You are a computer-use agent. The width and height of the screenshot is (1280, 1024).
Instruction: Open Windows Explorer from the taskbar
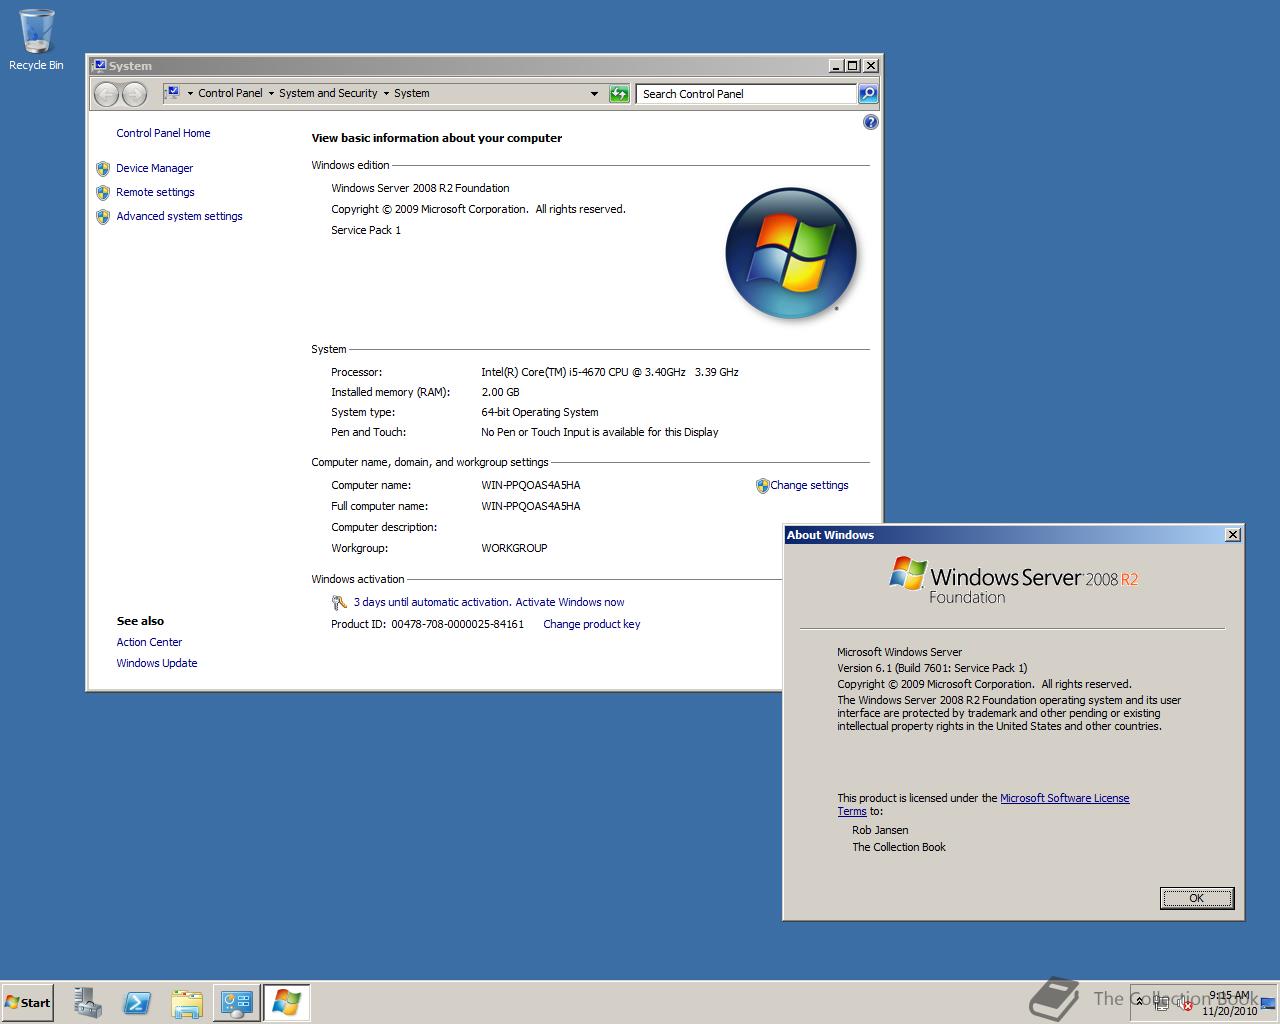click(187, 1003)
